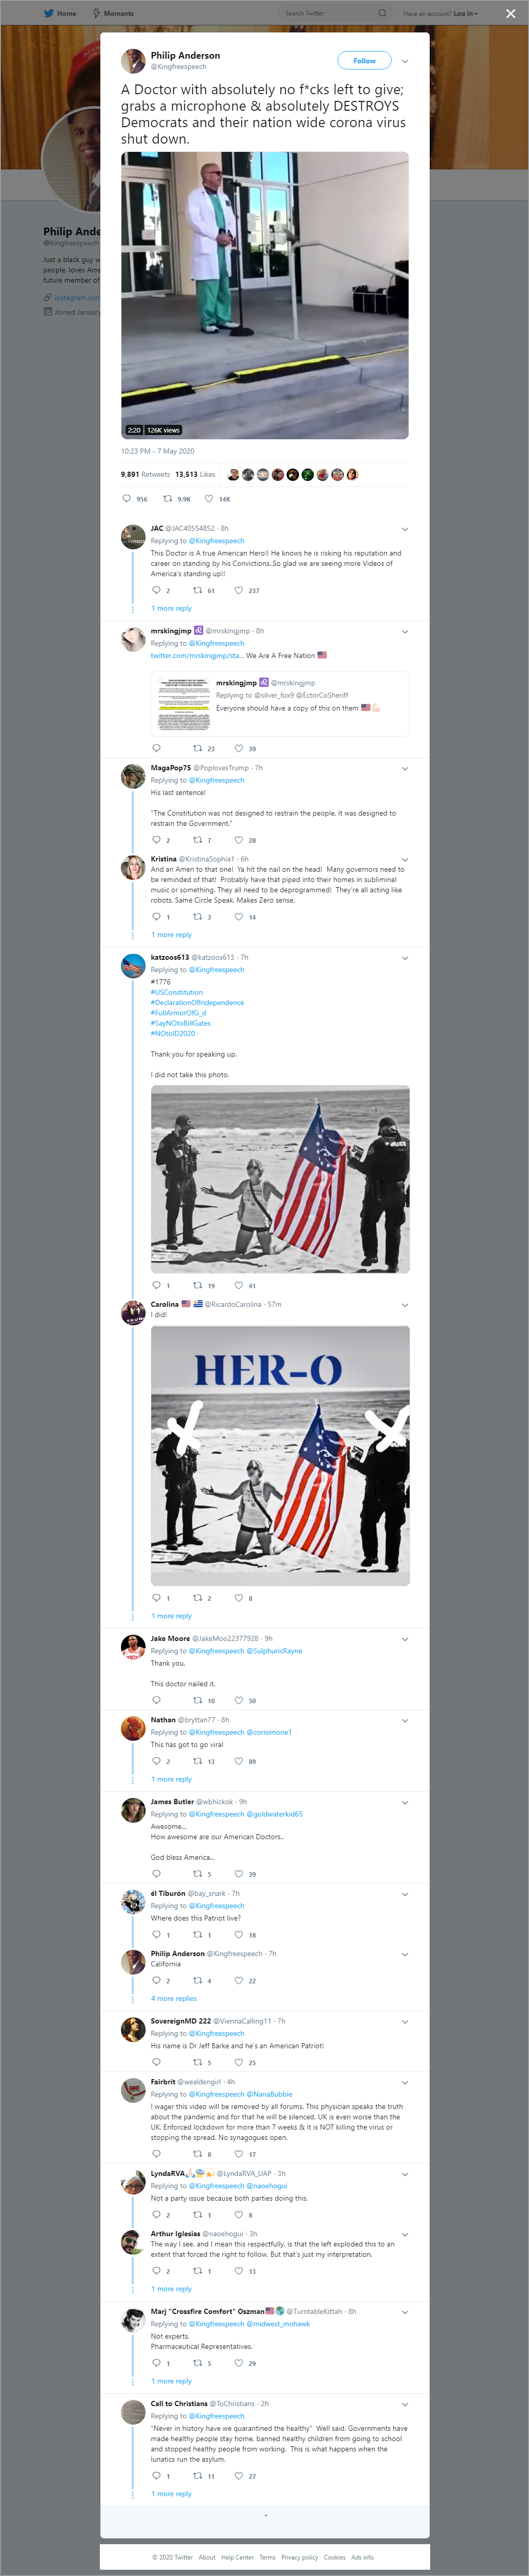This screenshot has width=529, height=2576.
Task: Open the Log in menu
Action: pyautogui.click(x=465, y=13)
